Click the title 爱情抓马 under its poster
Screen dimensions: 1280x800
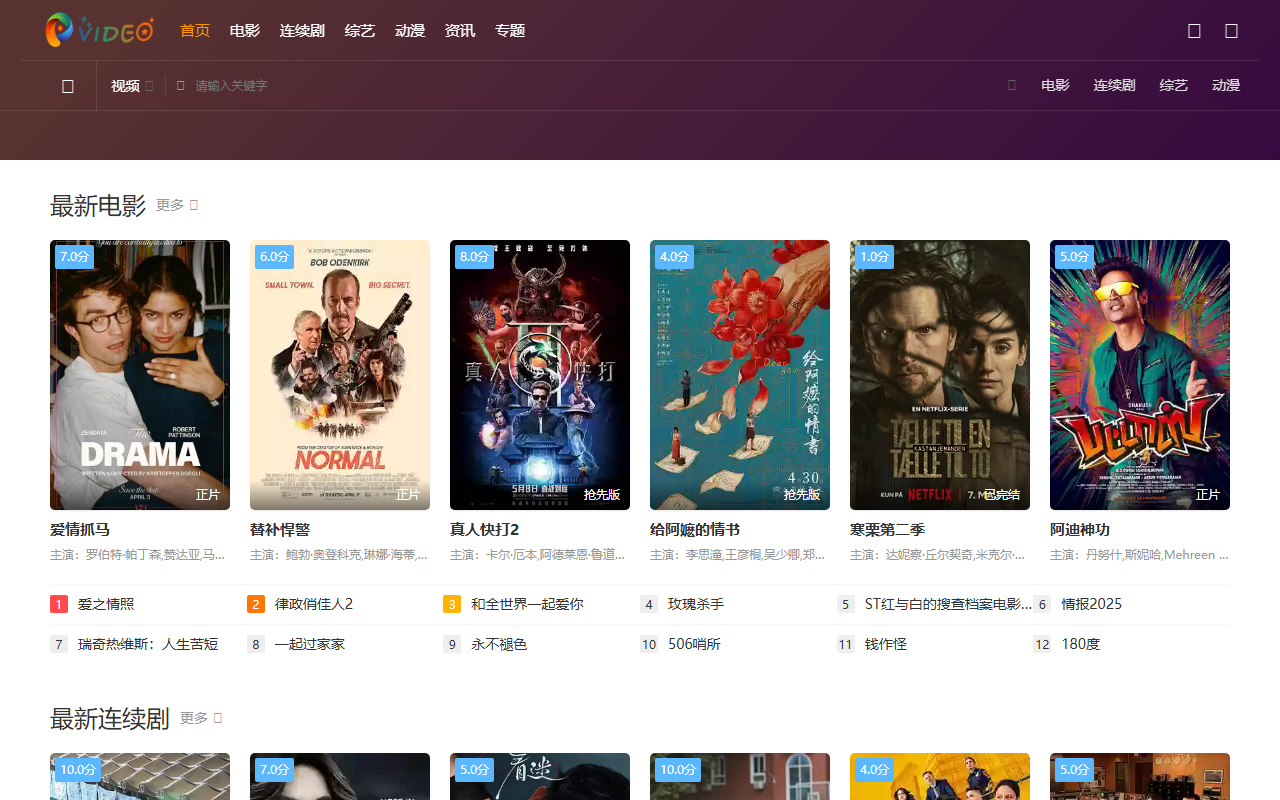pyautogui.click(x=80, y=529)
